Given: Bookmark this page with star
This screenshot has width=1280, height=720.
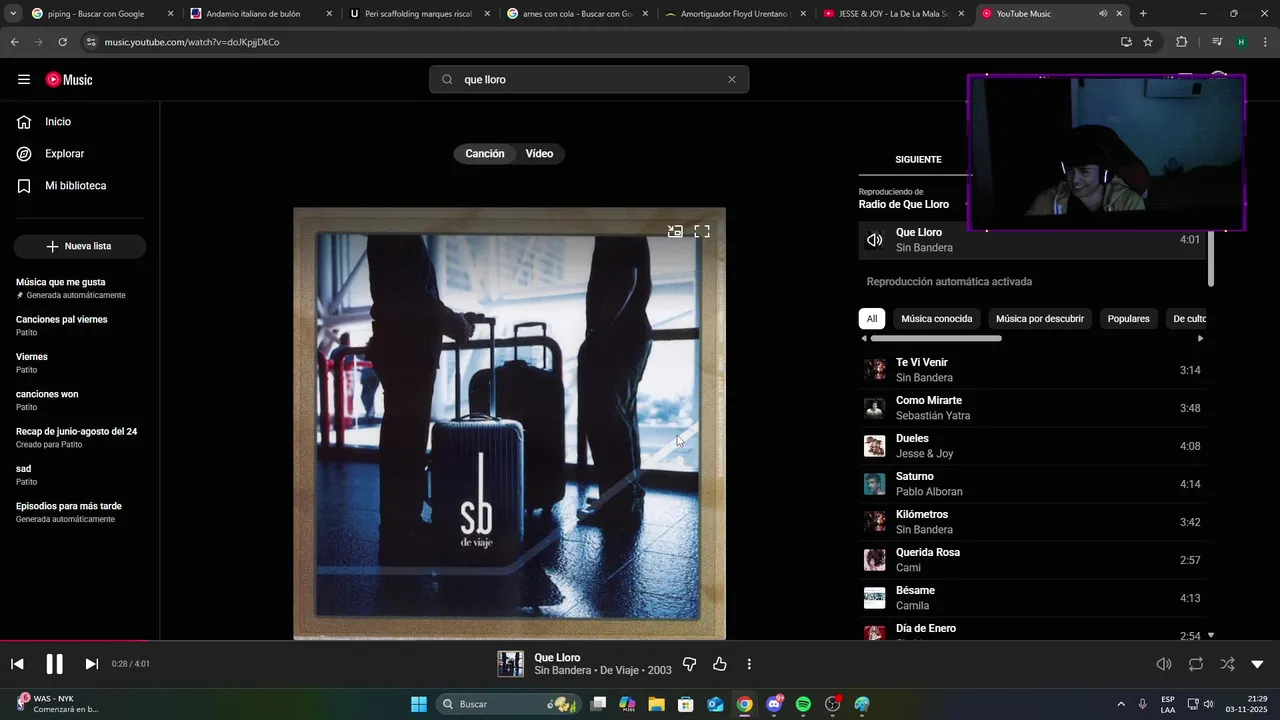Looking at the screenshot, I should point(1148,42).
